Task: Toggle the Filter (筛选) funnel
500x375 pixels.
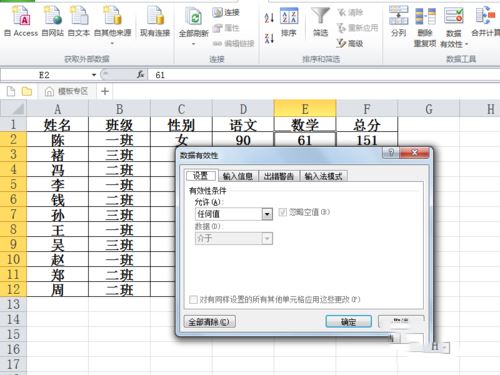Action: tap(320, 22)
